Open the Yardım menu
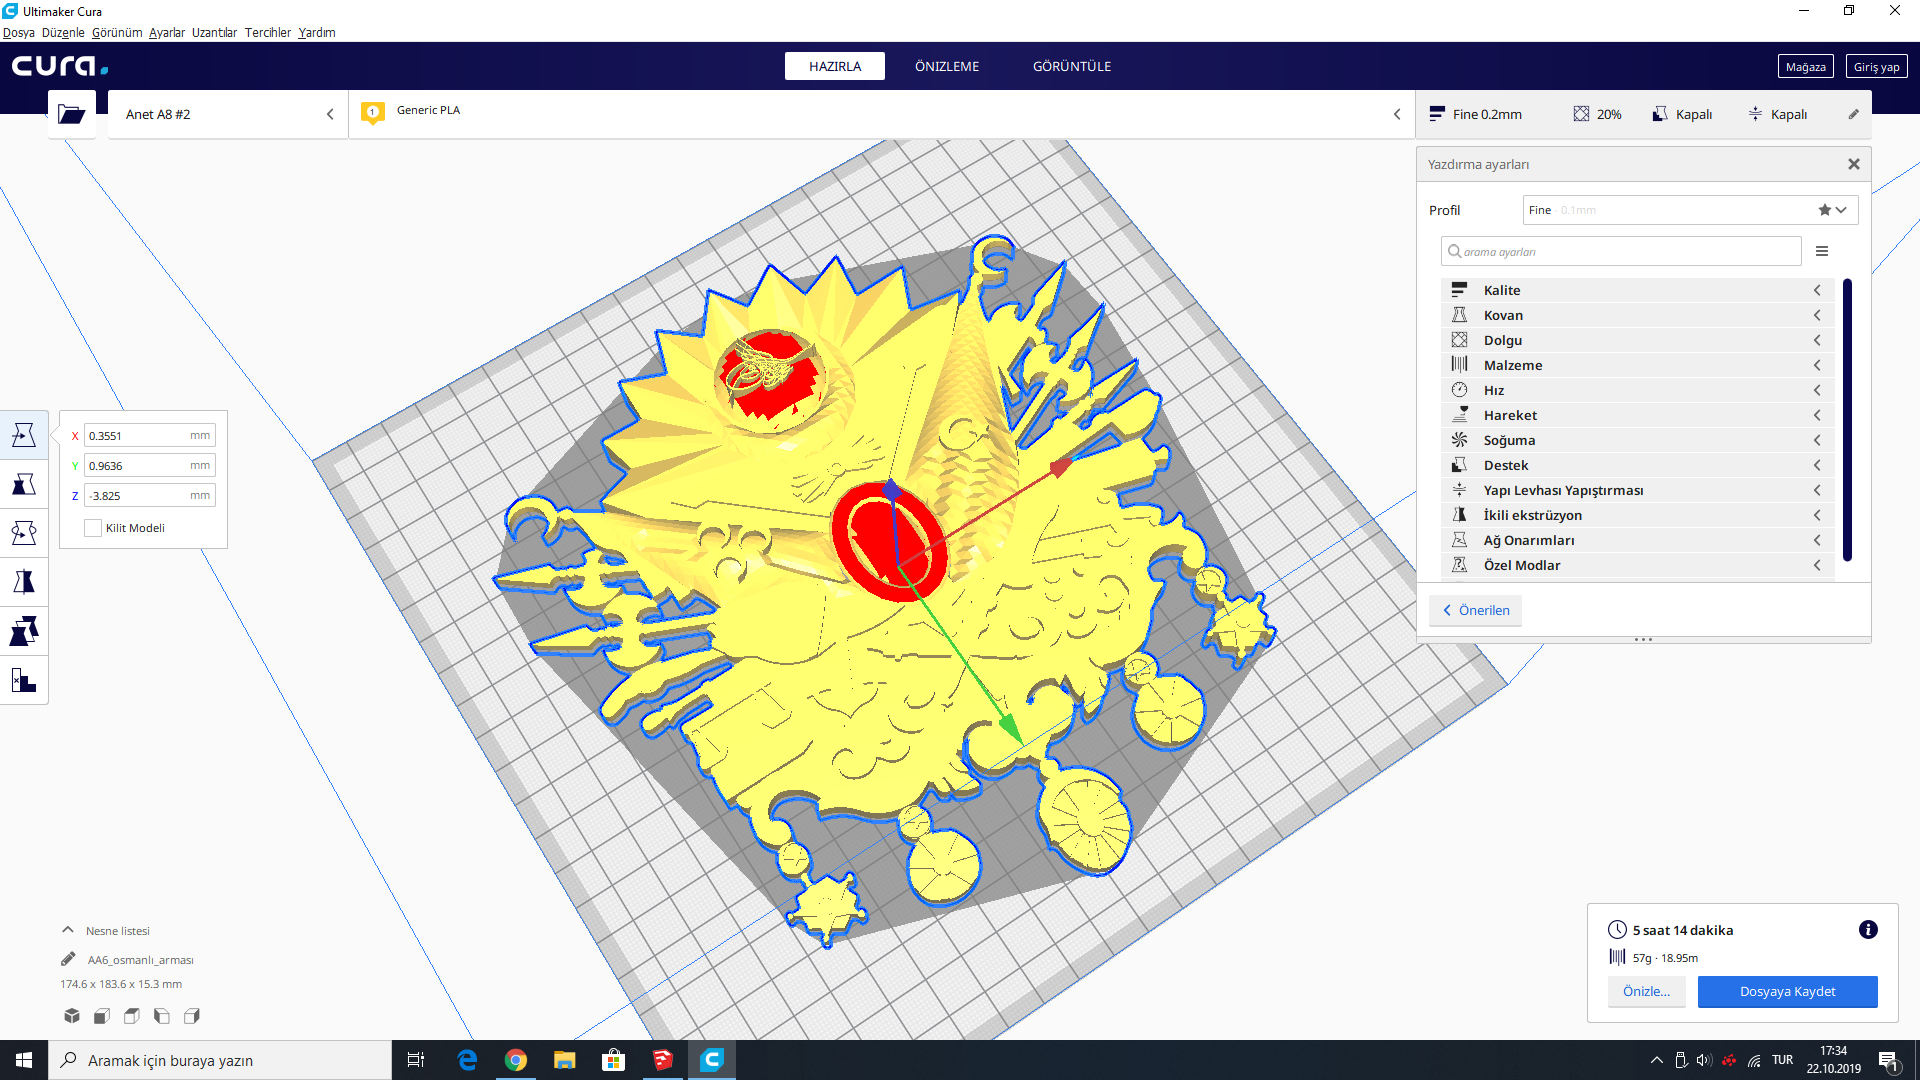The height and width of the screenshot is (1080, 1920). pos(317,32)
